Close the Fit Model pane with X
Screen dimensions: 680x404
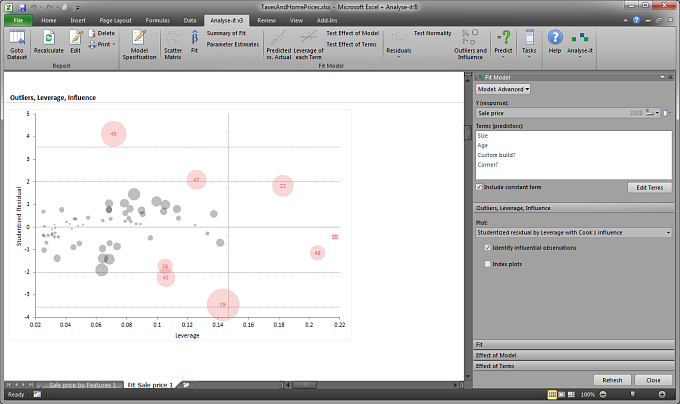coord(670,77)
